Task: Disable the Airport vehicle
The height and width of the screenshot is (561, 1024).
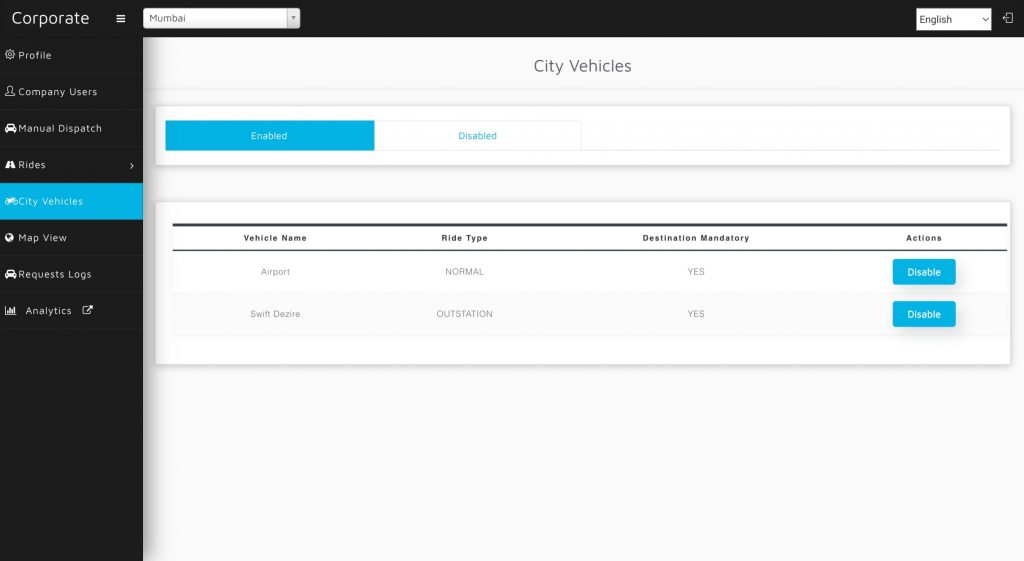Action: [923, 272]
